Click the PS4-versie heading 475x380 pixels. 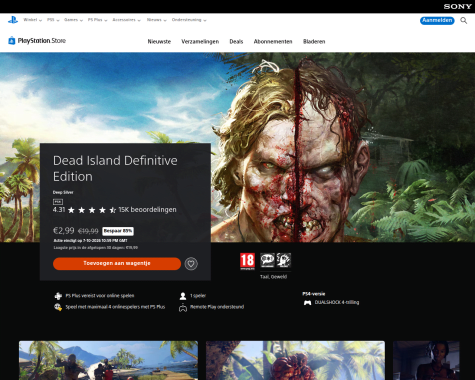tap(313, 294)
